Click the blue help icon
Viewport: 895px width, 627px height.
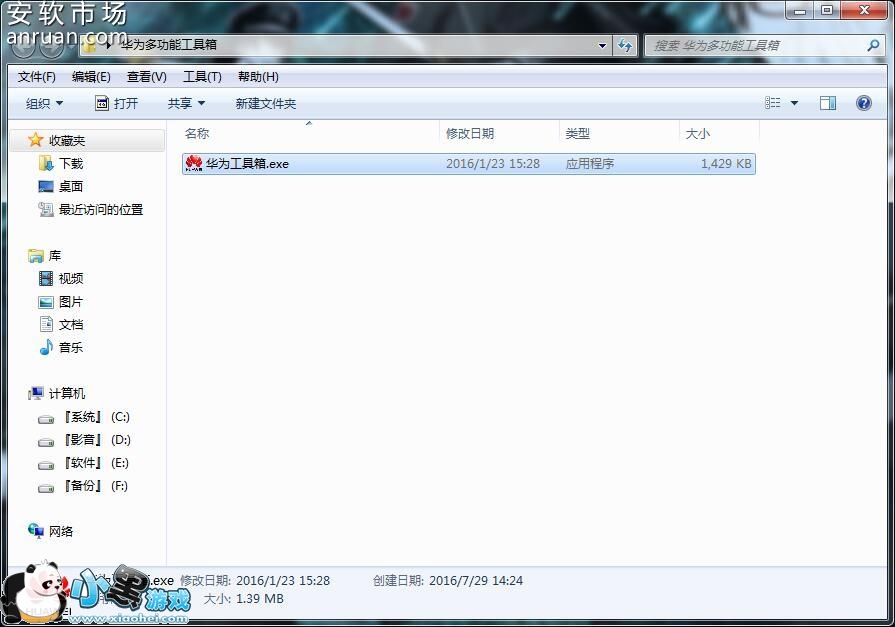click(x=864, y=103)
